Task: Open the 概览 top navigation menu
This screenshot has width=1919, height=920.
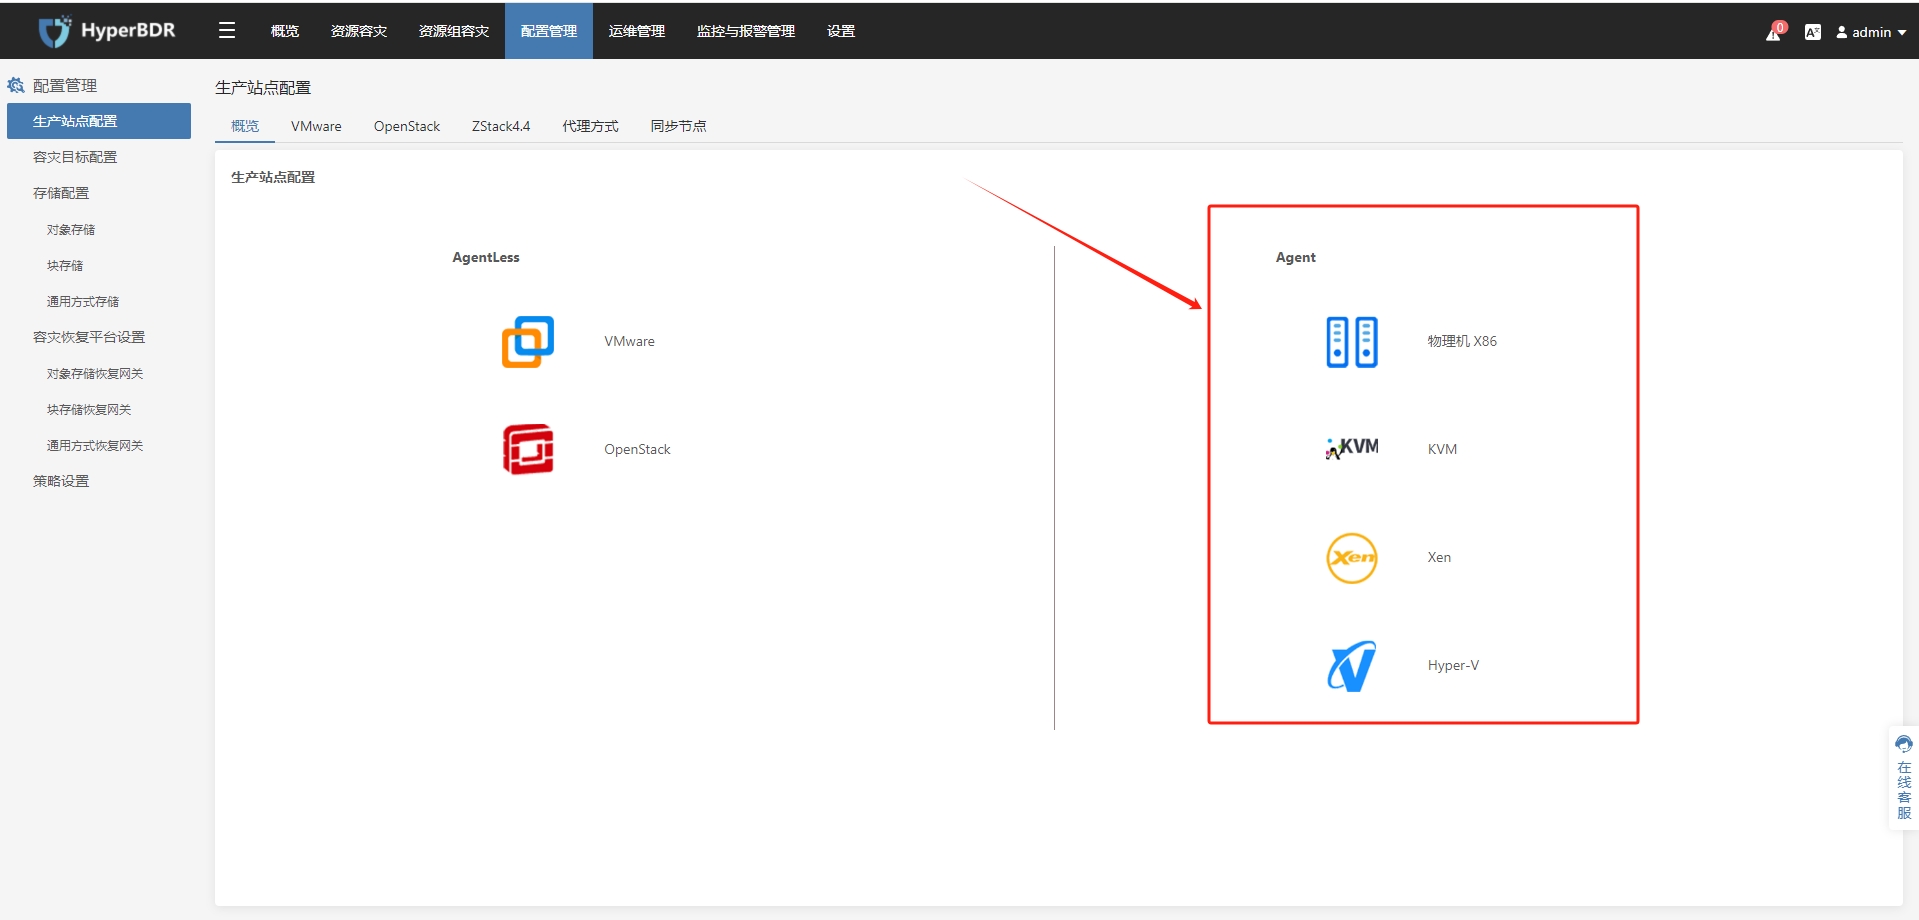Action: point(285,31)
